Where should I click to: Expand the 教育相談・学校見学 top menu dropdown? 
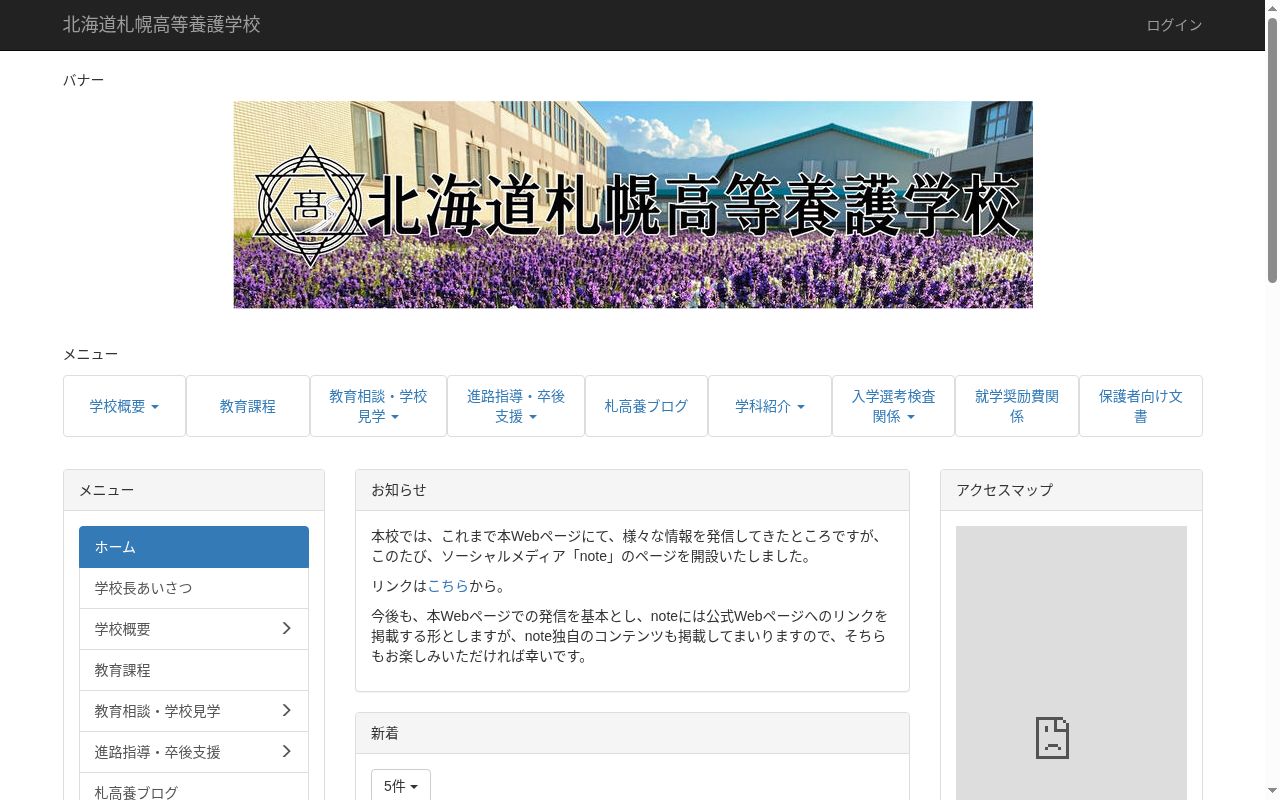coord(378,406)
